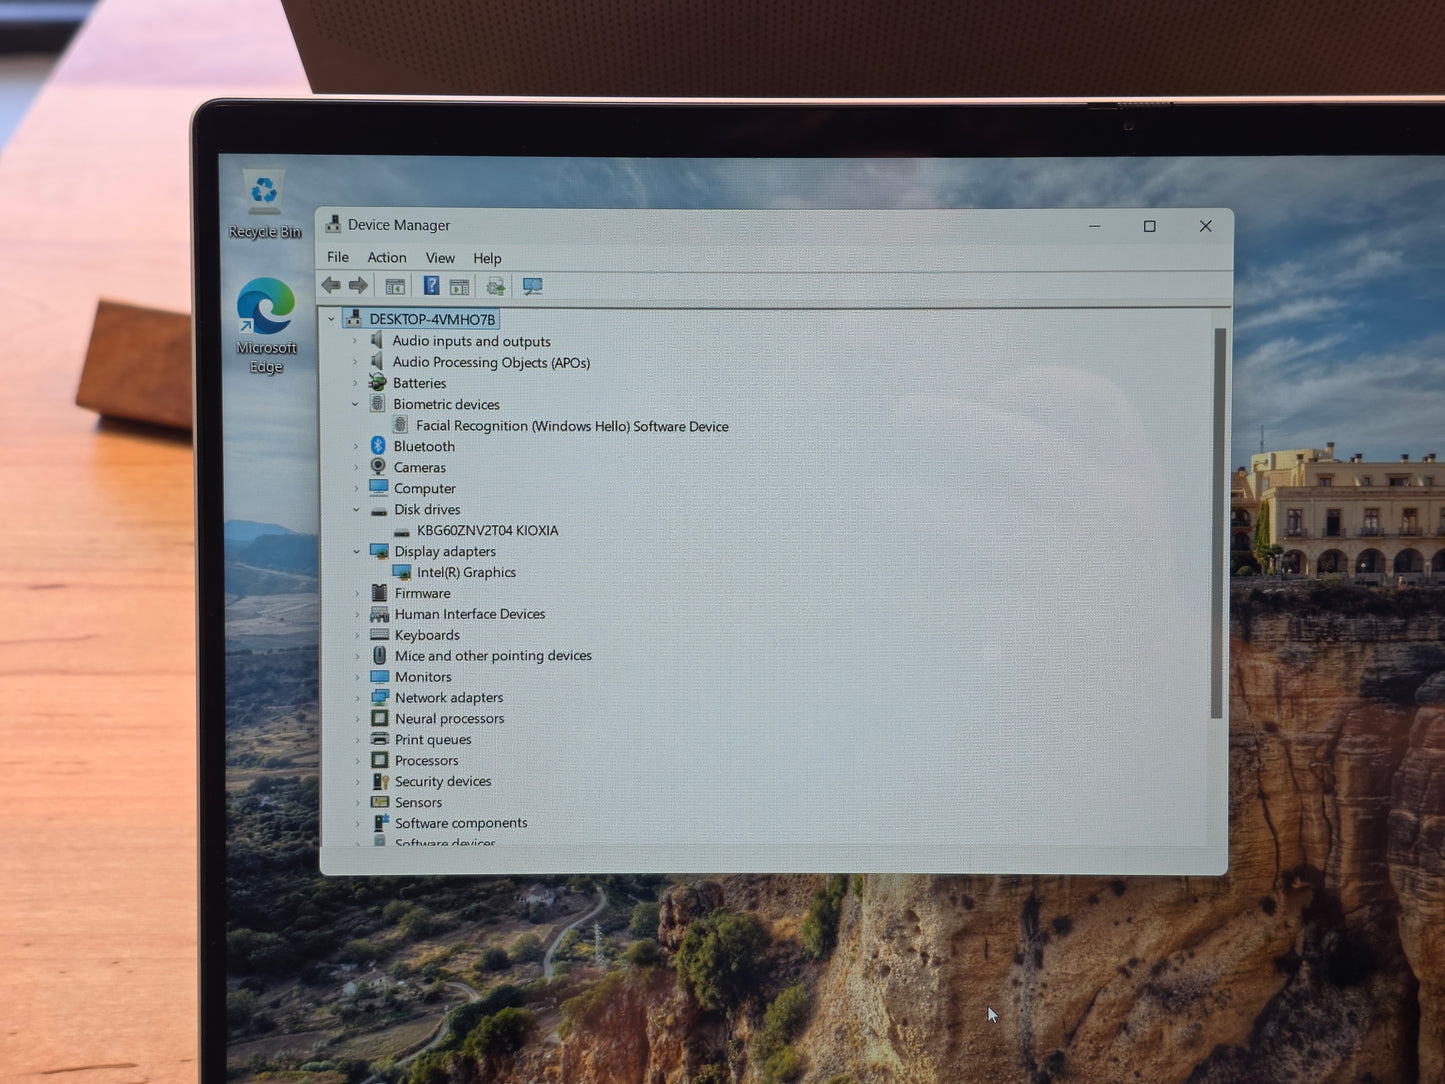Image resolution: width=1445 pixels, height=1084 pixels.
Task: Collapse the Disk drives category
Action: (356, 510)
